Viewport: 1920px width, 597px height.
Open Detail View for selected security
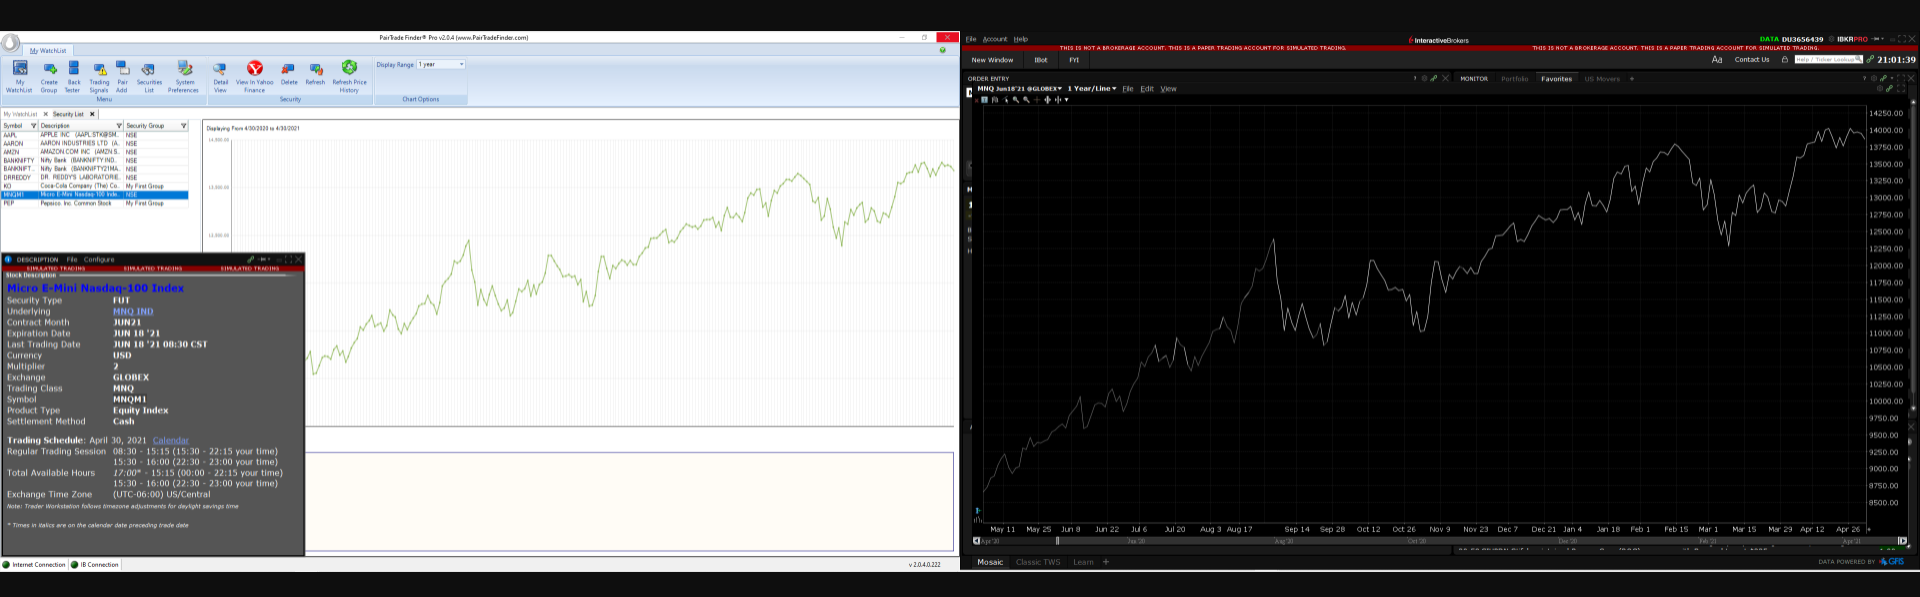(220, 76)
